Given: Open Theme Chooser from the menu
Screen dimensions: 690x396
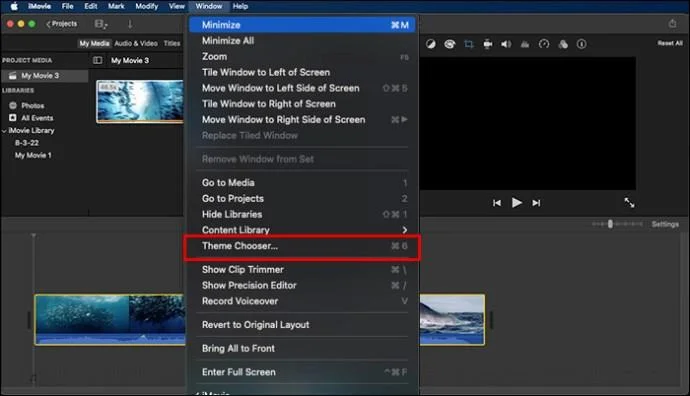Looking at the screenshot, I should click(x=302, y=246).
